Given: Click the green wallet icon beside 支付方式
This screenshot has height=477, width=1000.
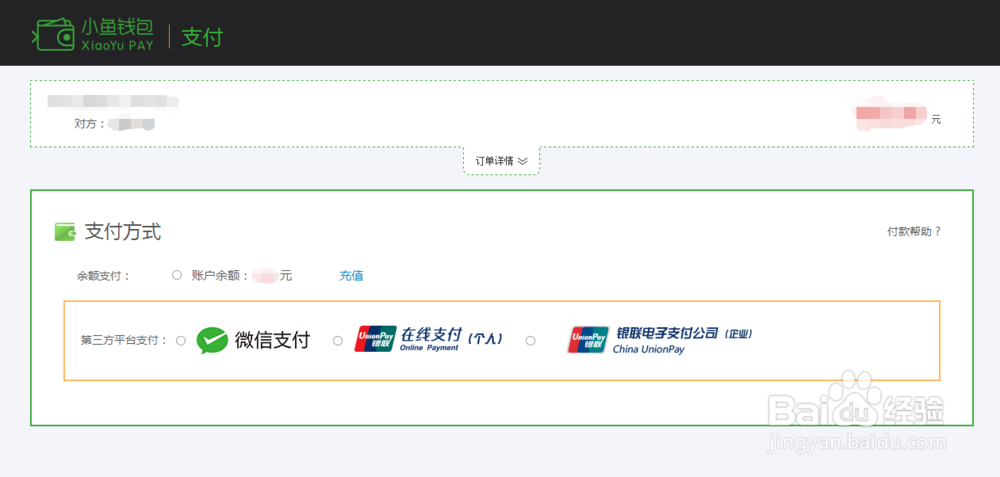Looking at the screenshot, I should tap(65, 232).
